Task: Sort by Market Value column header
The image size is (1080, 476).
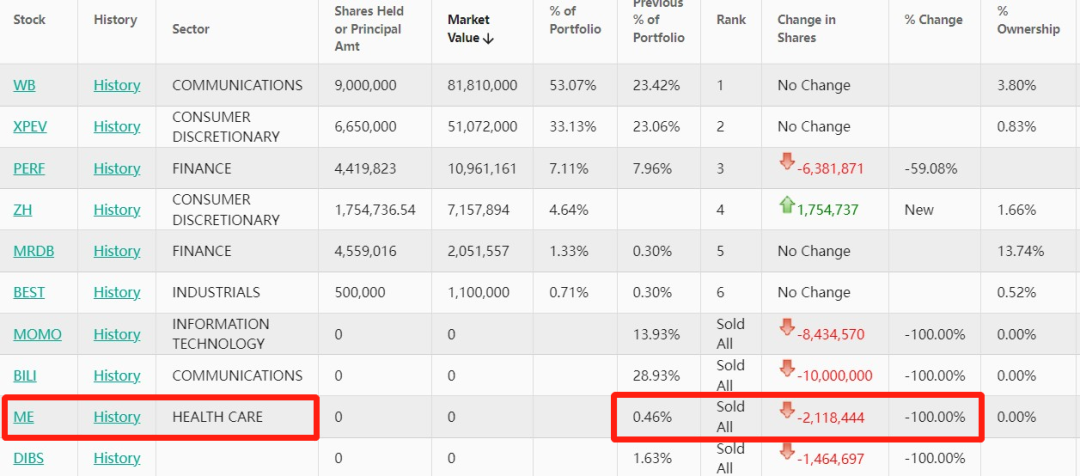Action: 470,29
